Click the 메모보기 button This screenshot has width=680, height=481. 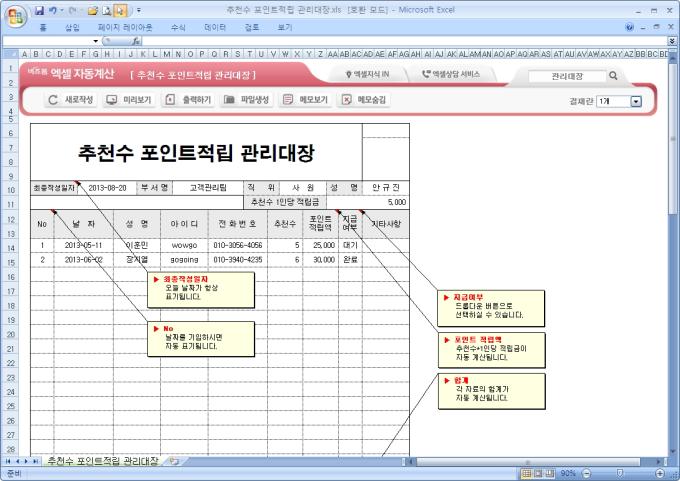point(305,100)
